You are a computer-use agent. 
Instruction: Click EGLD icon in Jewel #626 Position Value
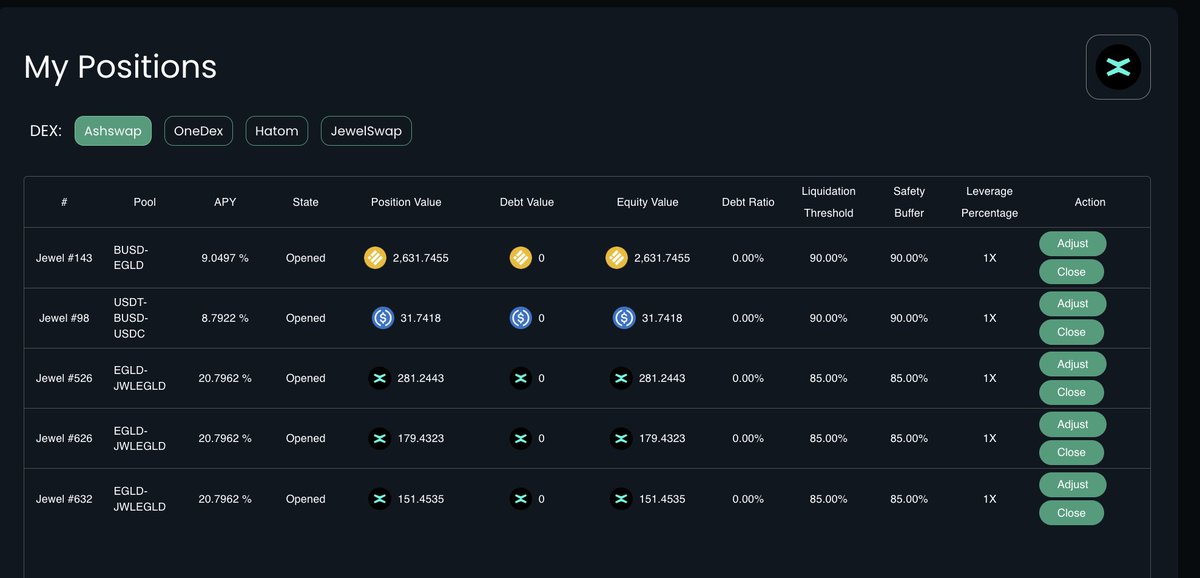point(379,438)
